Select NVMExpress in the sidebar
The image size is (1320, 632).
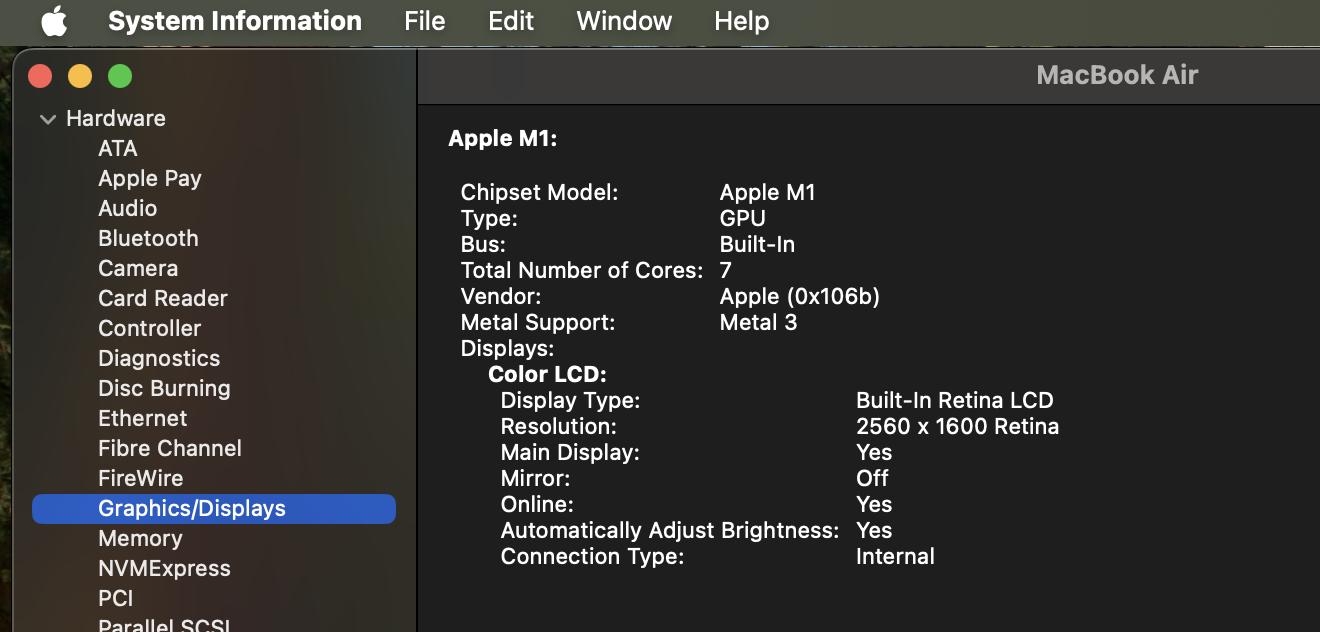164,568
